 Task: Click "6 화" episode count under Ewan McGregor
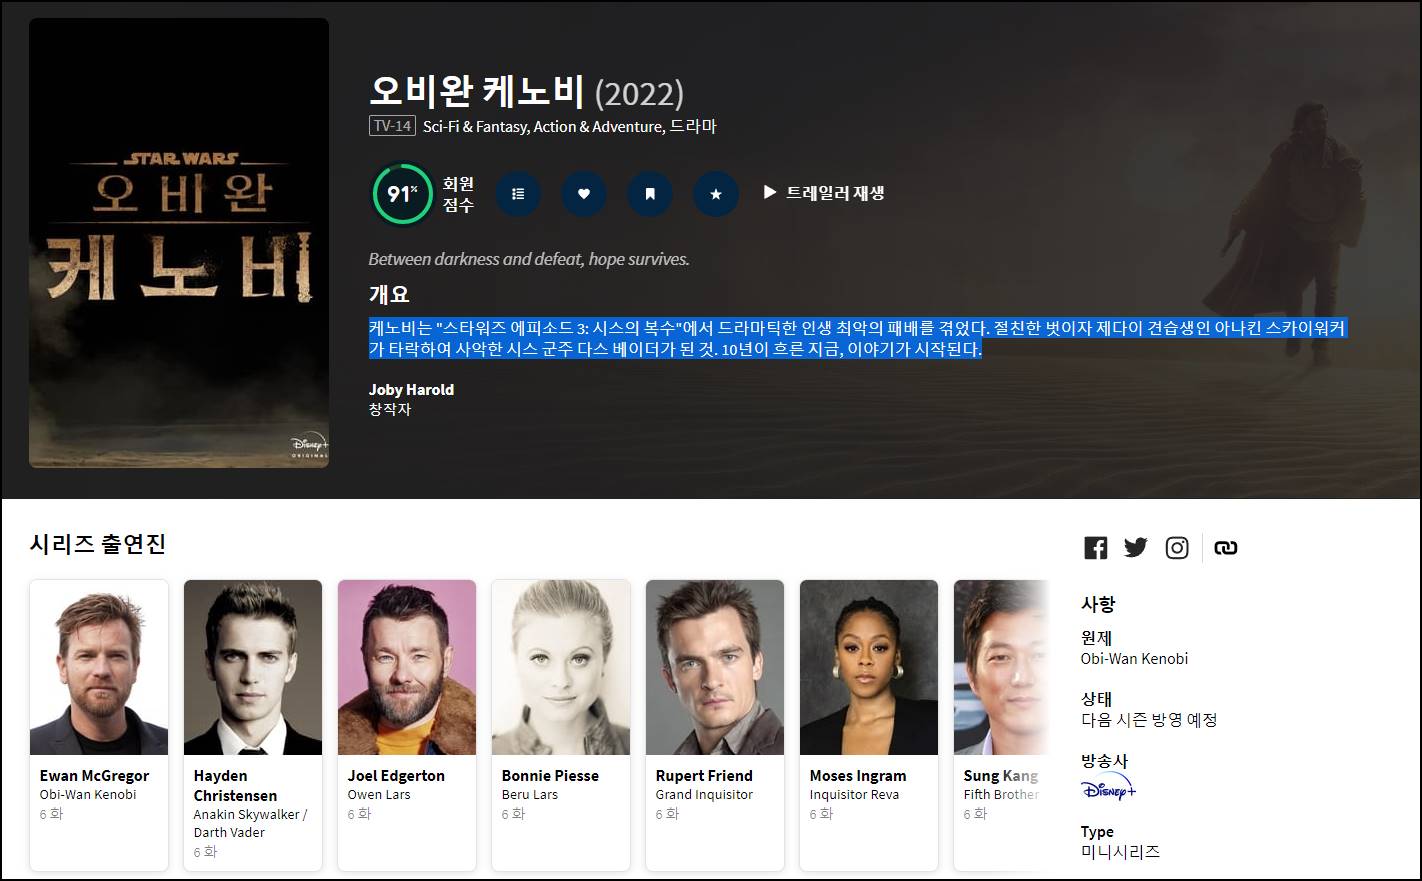[52, 814]
